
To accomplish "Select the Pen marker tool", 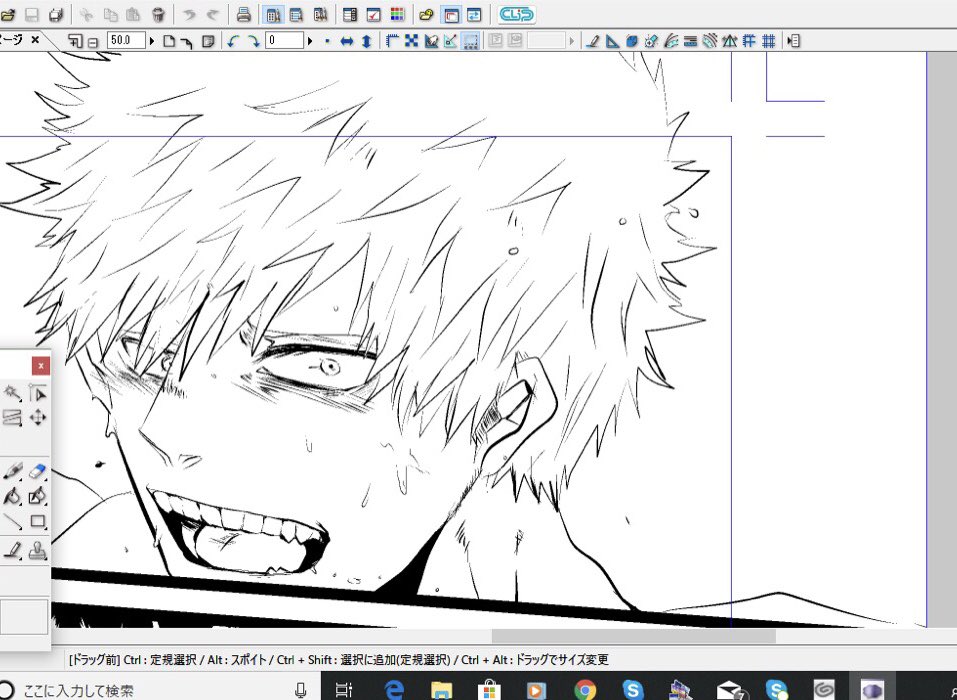I will pos(12,471).
